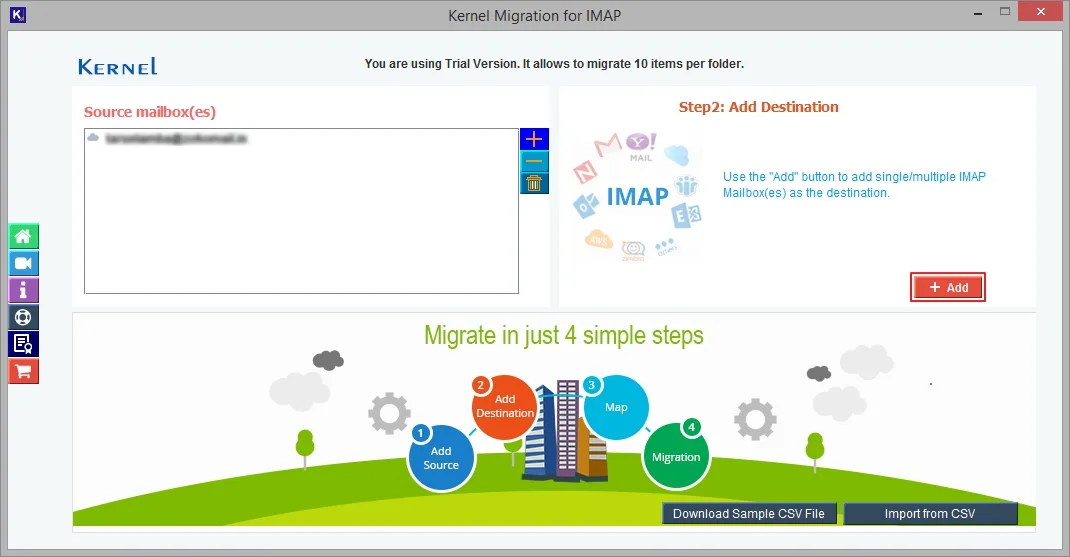This screenshot has width=1070, height=557.
Task: Delete all mailboxes with trash icon
Action: click(x=534, y=183)
